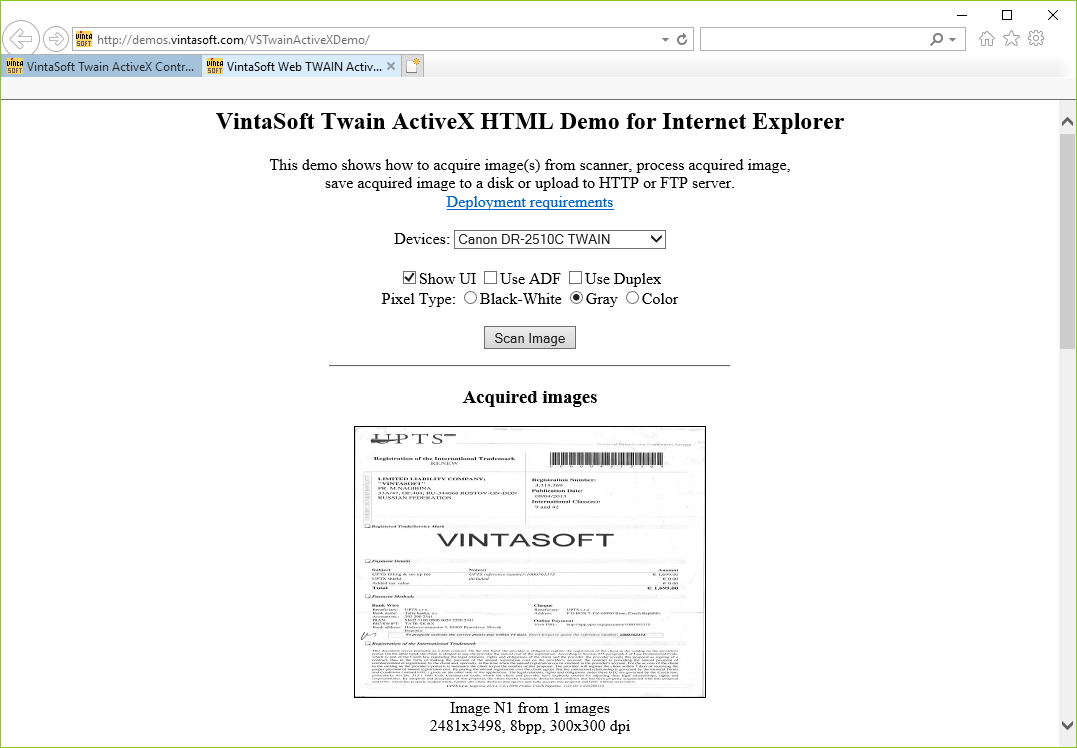The height and width of the screenshot is (748, 1077).
Task: Open Favorites star icon
Action: [x=1011, y=39]
